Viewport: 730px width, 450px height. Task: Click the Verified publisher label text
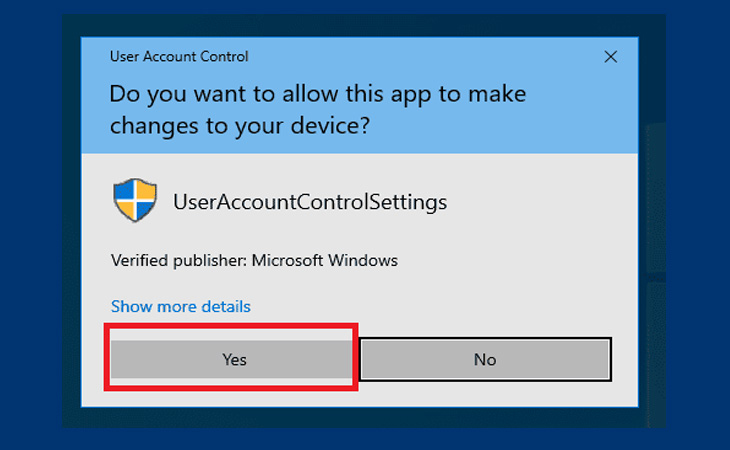[179, 261]
